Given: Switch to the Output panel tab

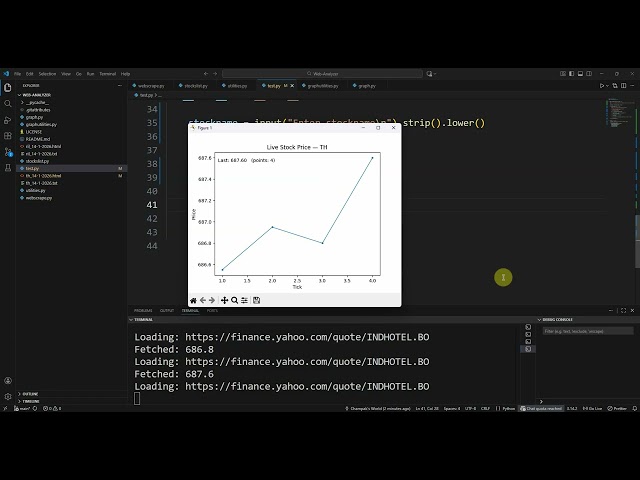Looking at the screenshot, I should [167, 311].
